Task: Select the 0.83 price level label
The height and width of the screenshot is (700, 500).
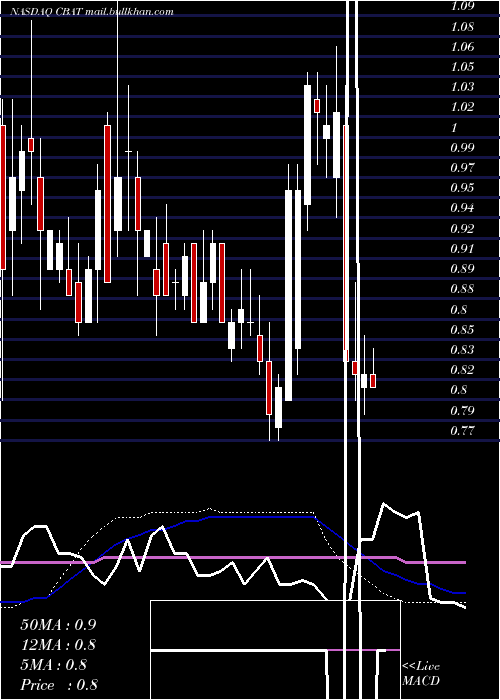Action: (x=462, y=350)
